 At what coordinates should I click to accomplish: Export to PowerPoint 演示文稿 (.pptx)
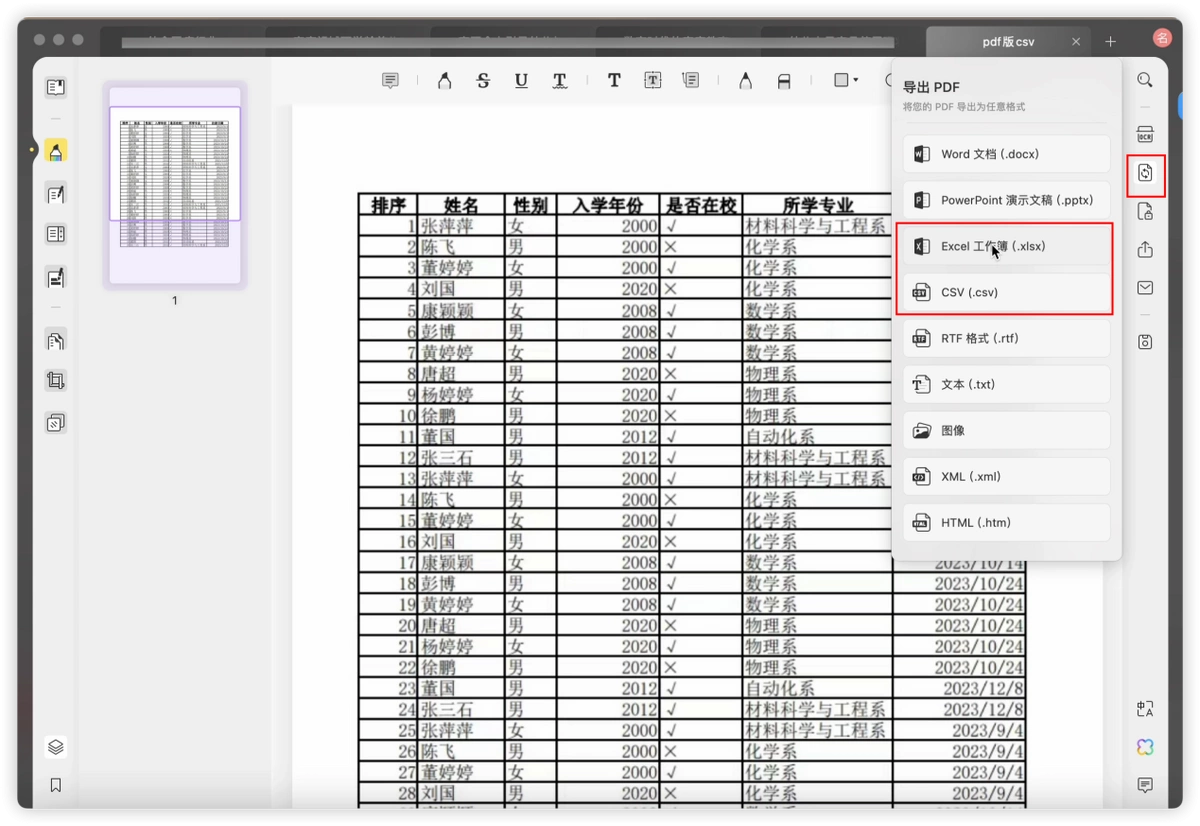[x=1006, y=200]
